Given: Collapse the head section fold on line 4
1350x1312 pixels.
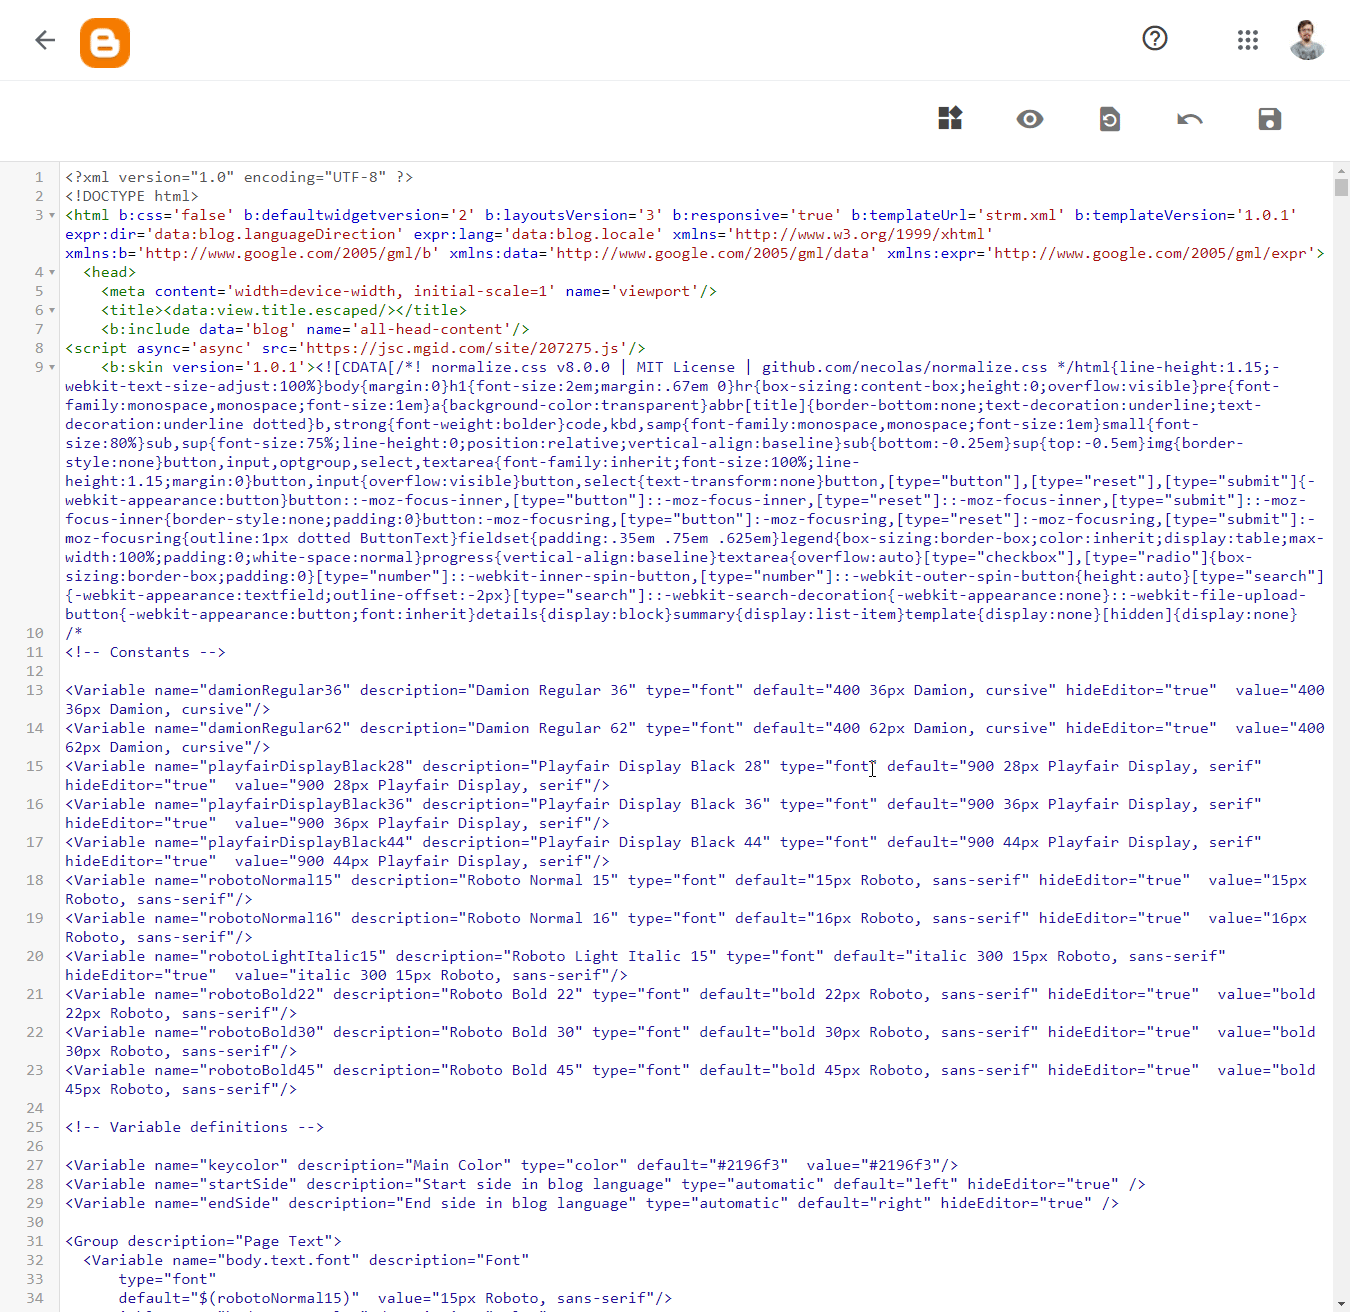Looking at the screenshot, I should point(50,271).
